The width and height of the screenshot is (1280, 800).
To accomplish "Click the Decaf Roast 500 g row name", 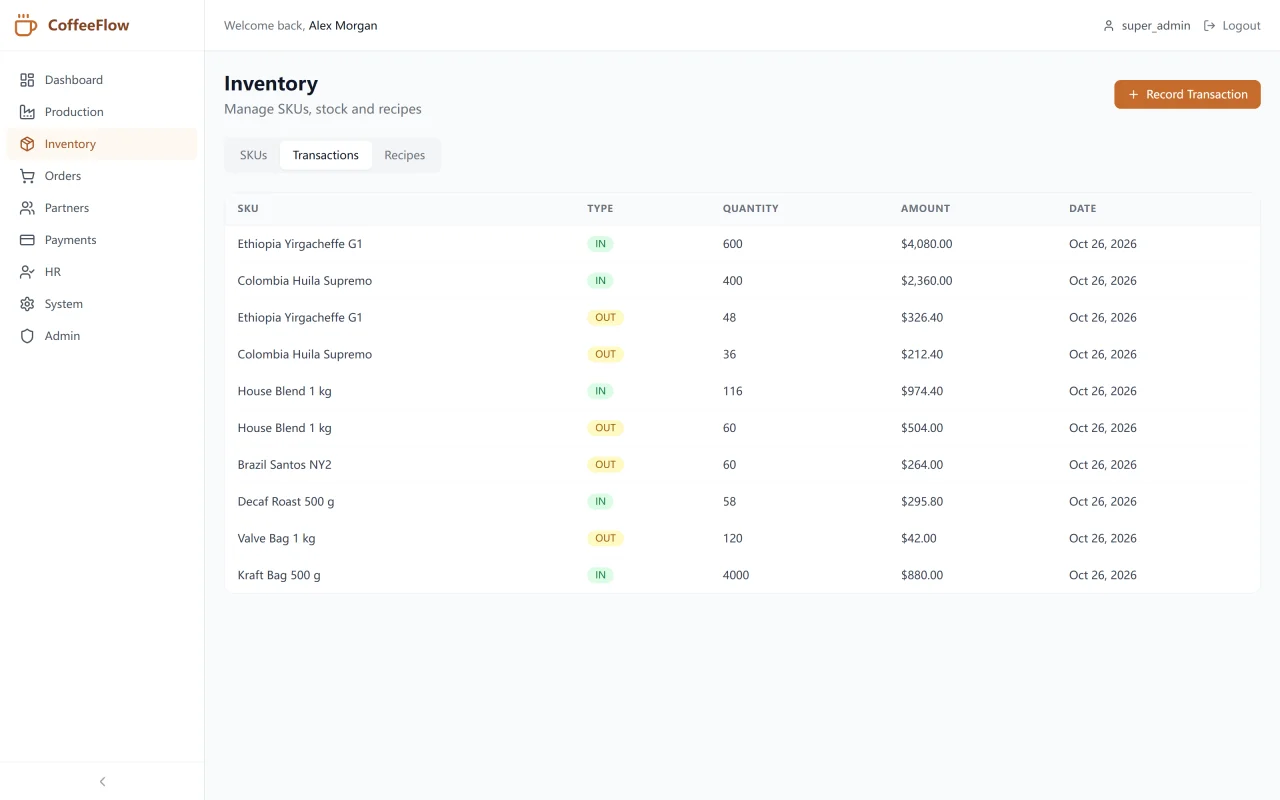I will [286, 502].
